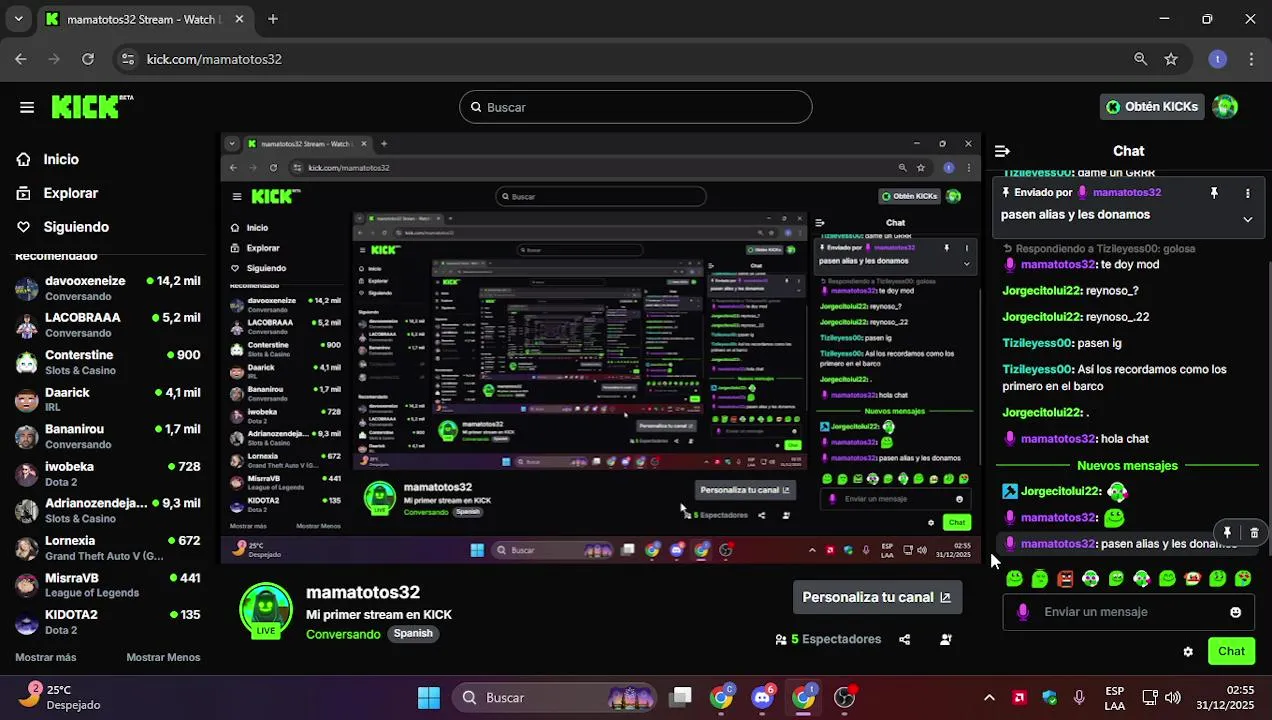Screen dimensions: 1272x720
Task: Reload the kick.com page
Action: (x=88, y=59)
